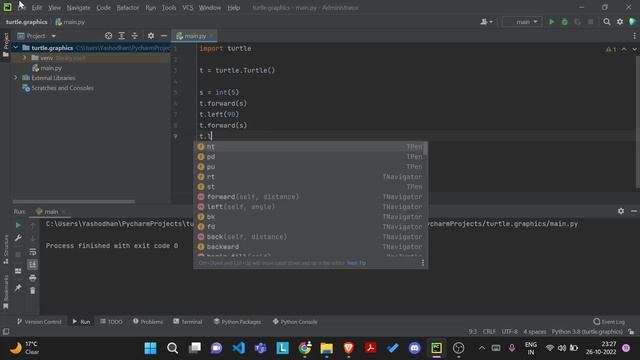Select opened file locate target icon in Project panel
This screenshot has width=640, height=360.
(x=108, y=36)
